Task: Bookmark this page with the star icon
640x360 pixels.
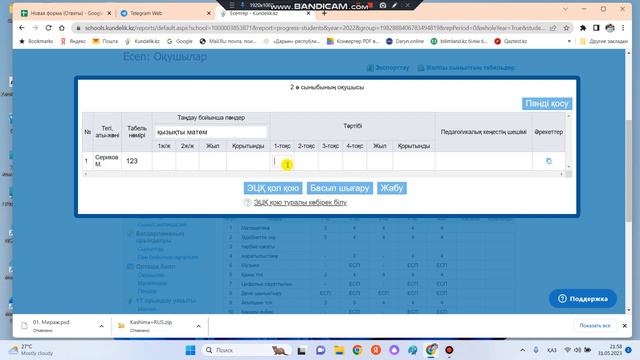Action: click(566, 28)
